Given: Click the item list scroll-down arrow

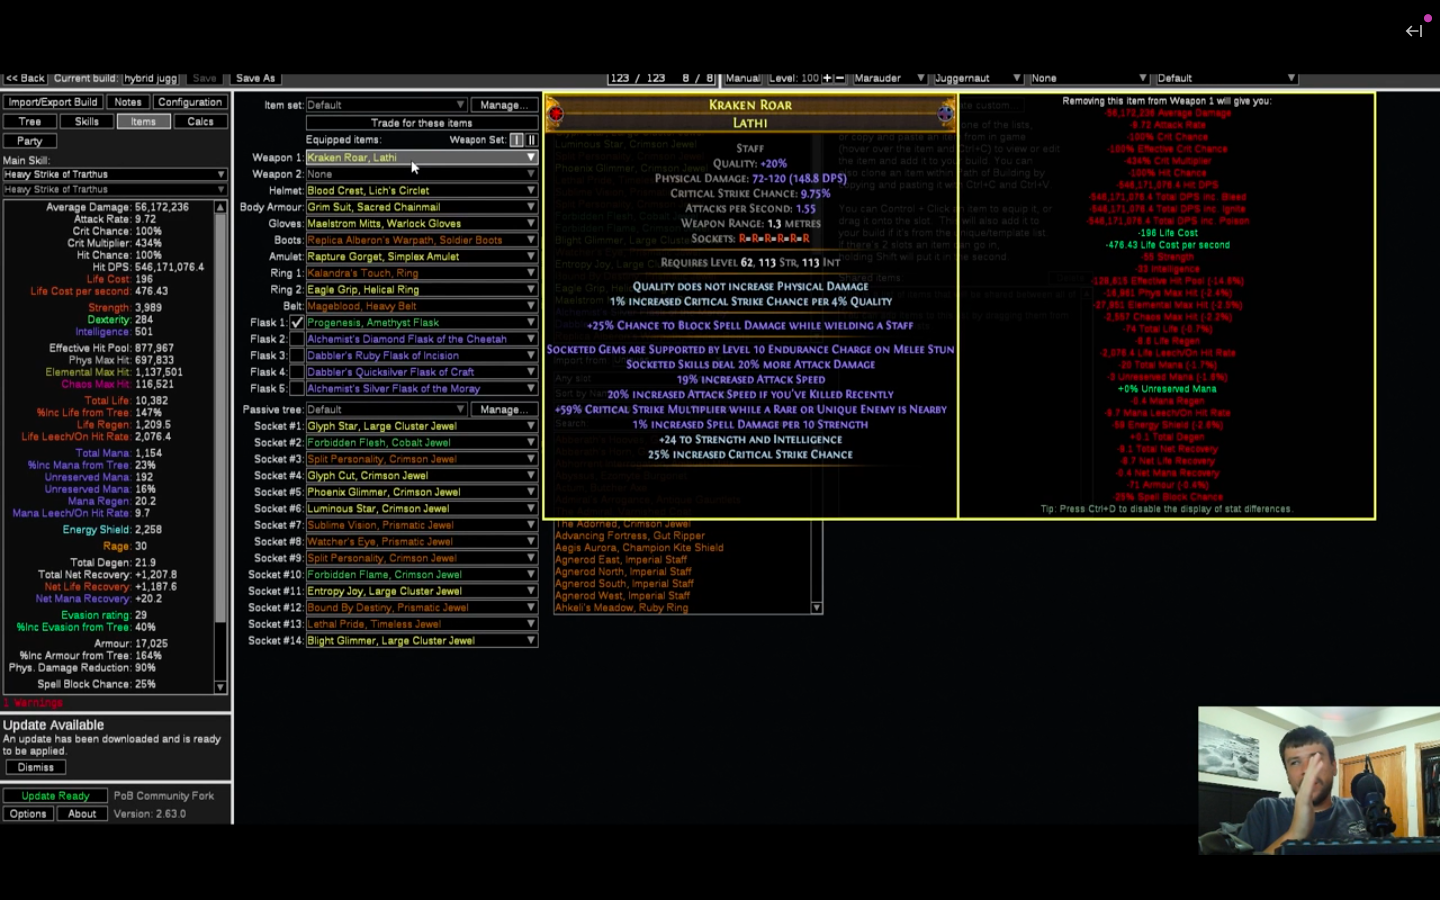Looking at the screenshot, I should (817, 607).
